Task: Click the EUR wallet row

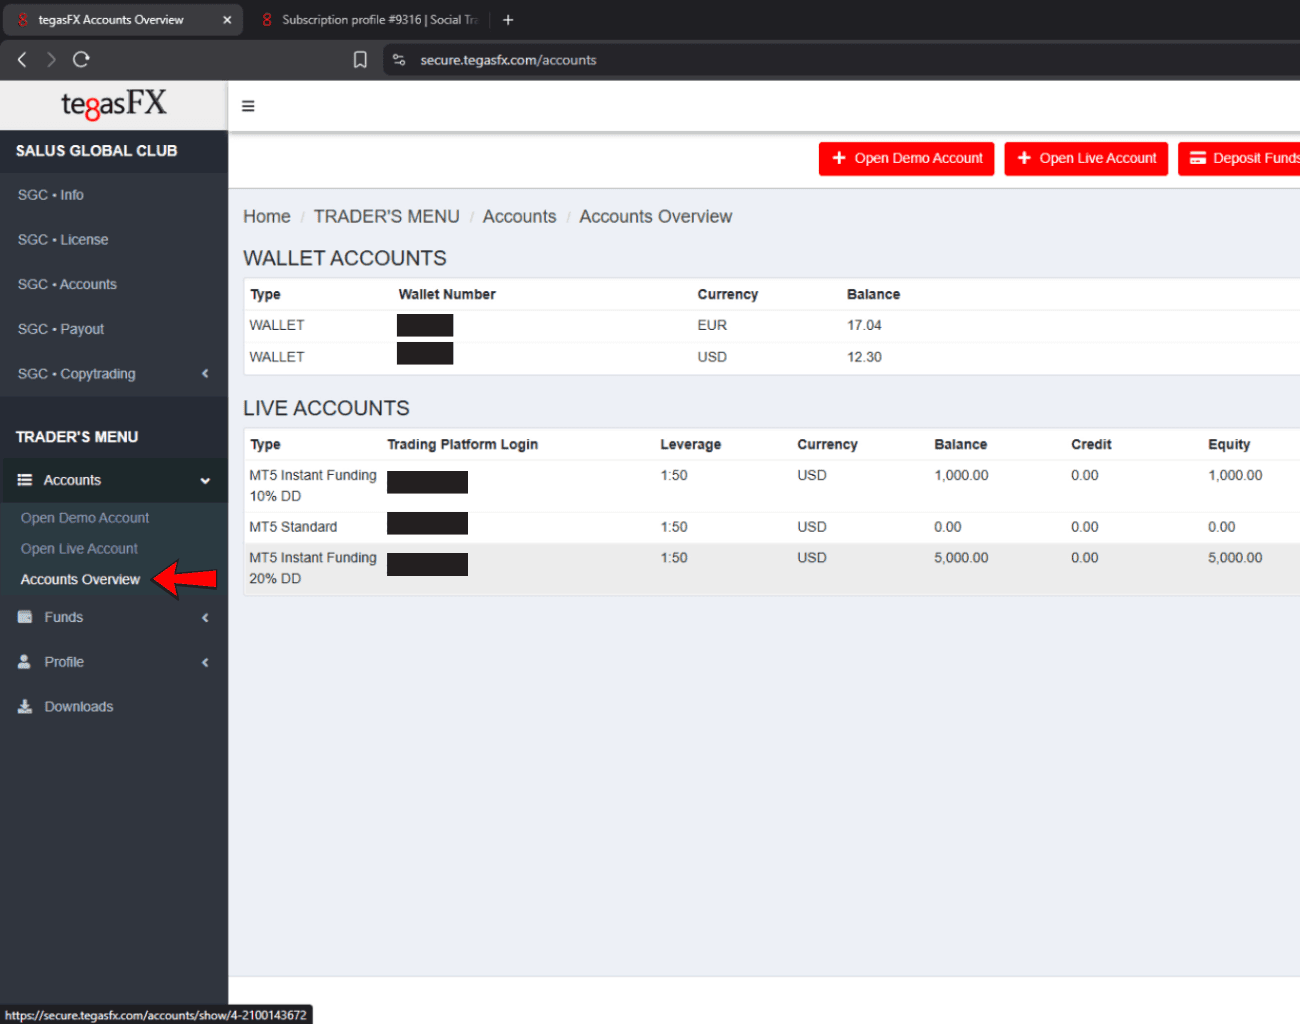Action: click(x=772, y=326)
